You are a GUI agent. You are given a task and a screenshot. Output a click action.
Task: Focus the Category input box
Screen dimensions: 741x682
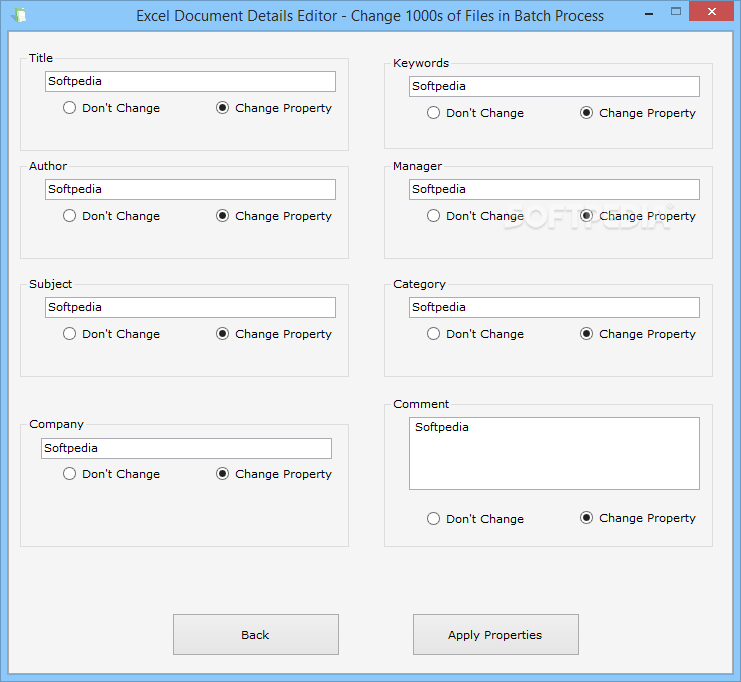(x=554, y=307)
